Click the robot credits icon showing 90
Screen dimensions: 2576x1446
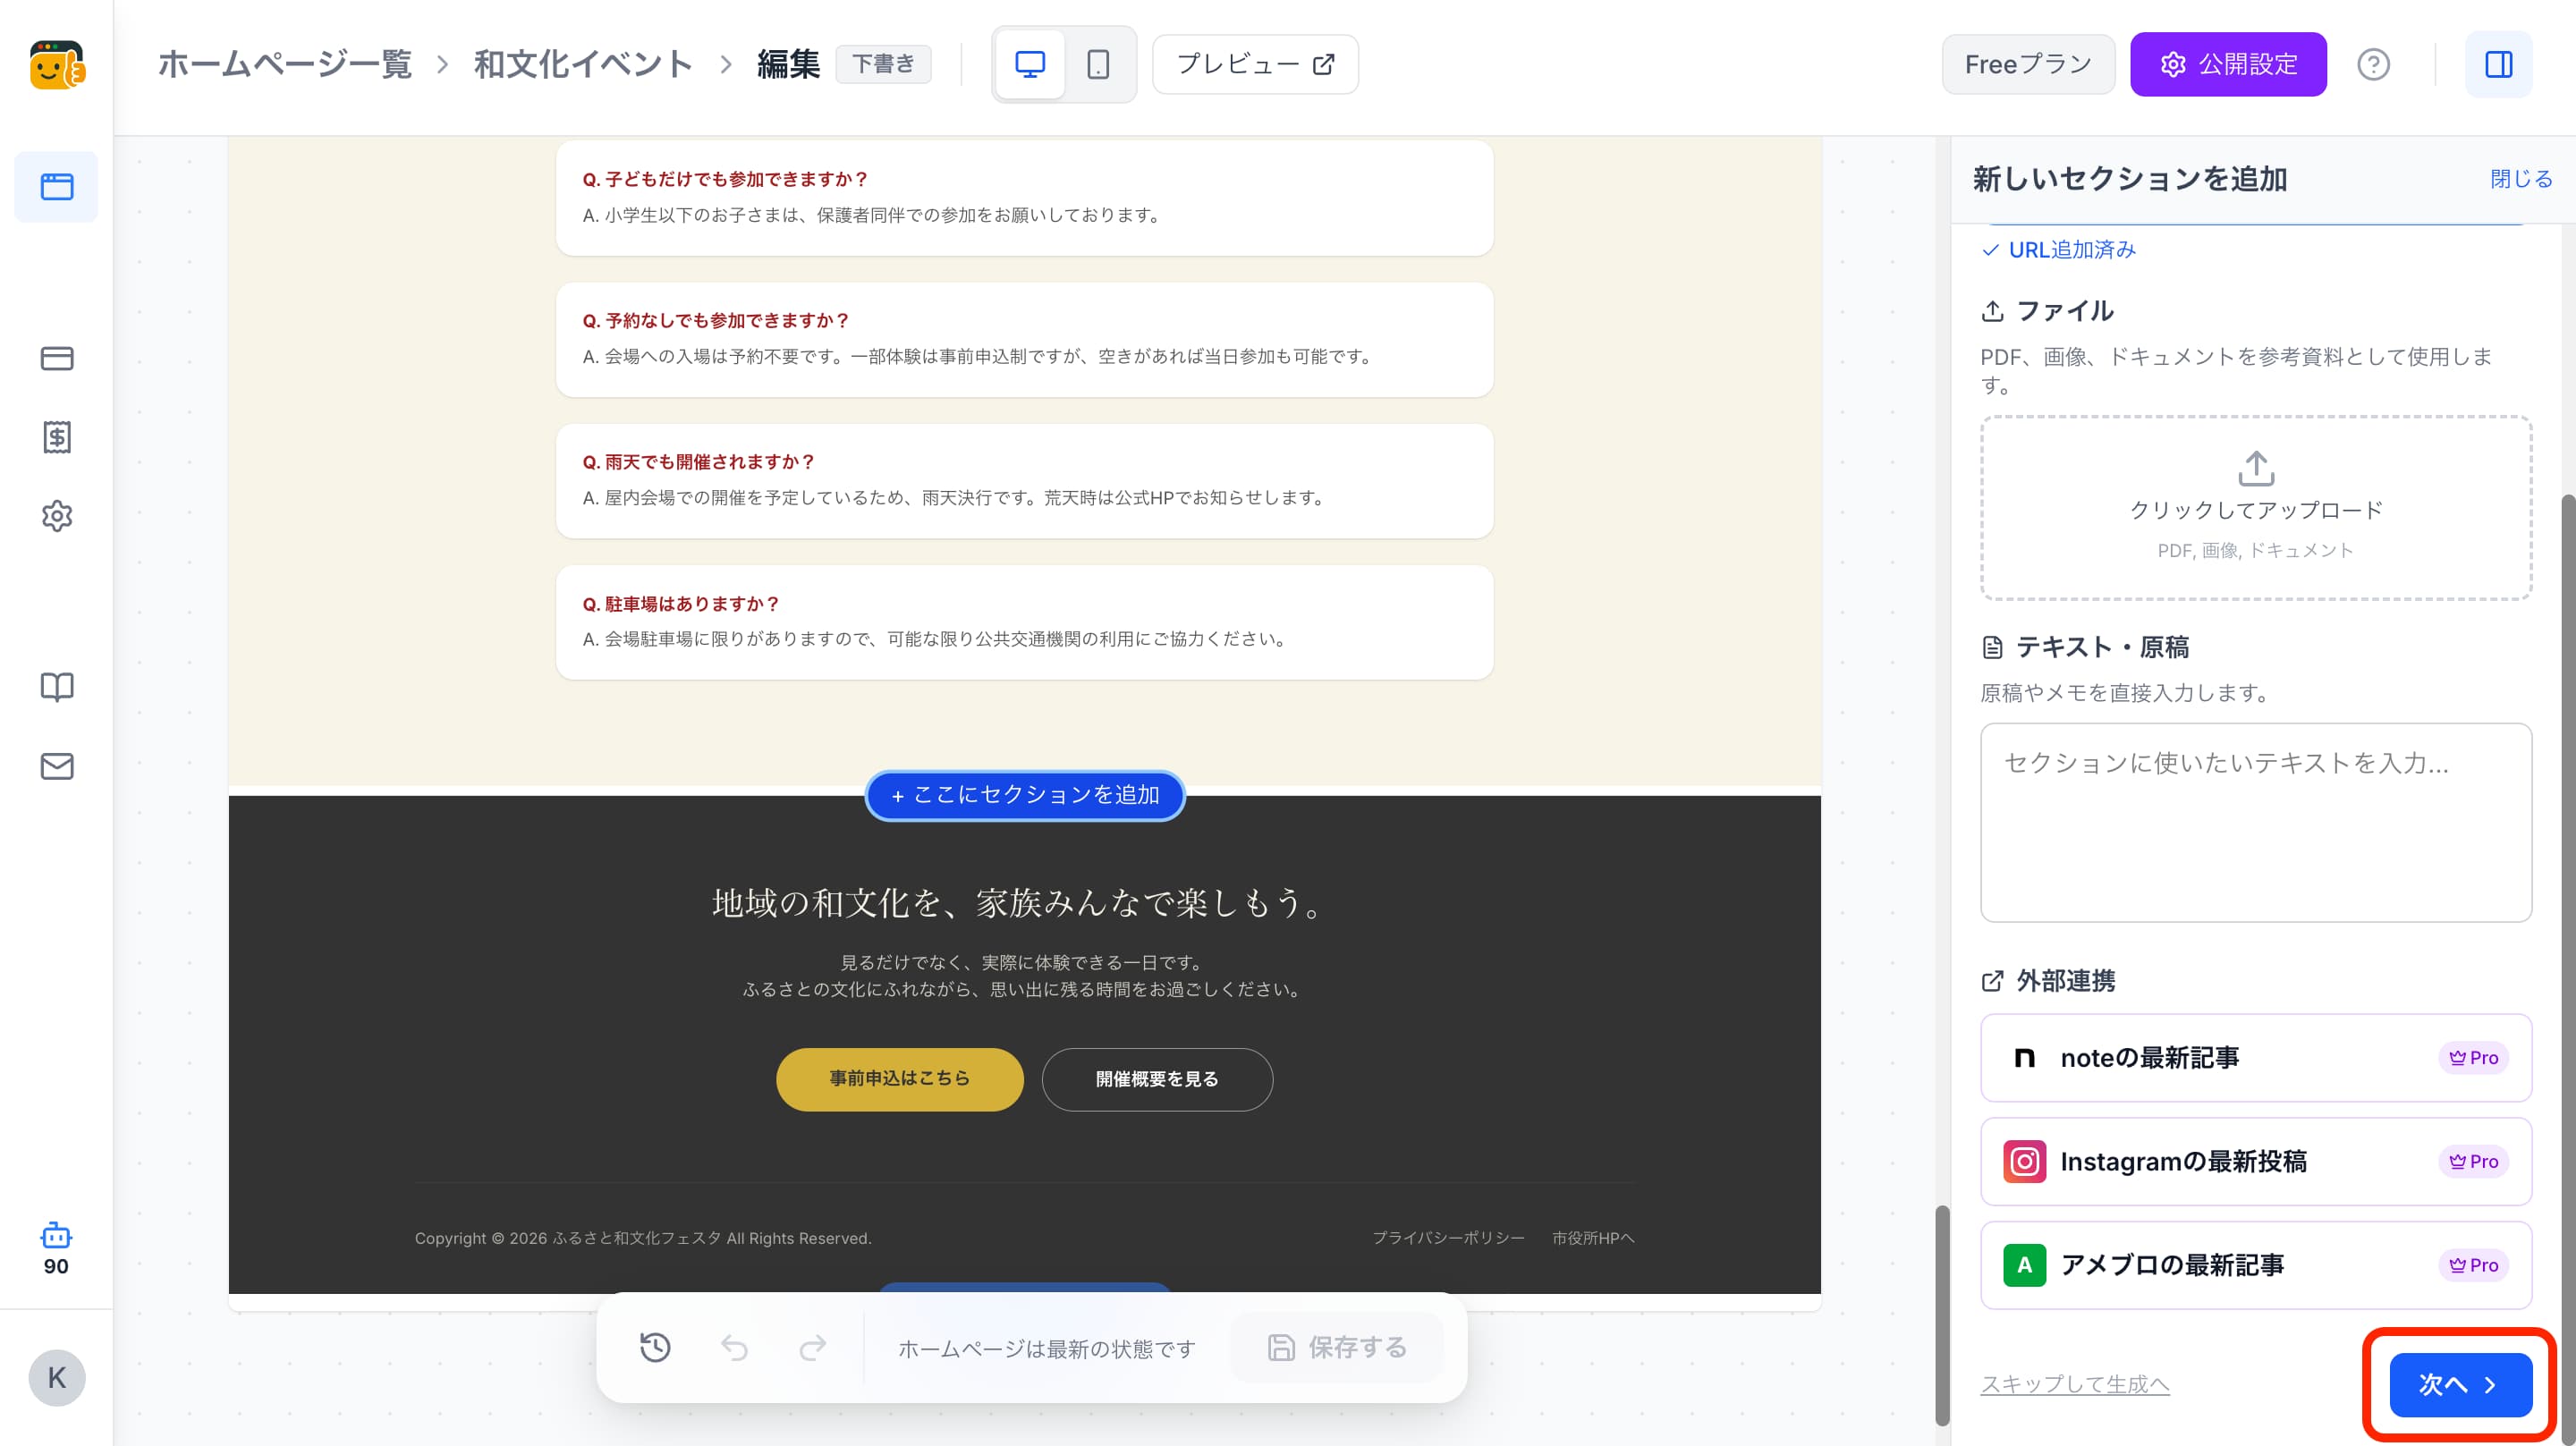click(56, 1248)
